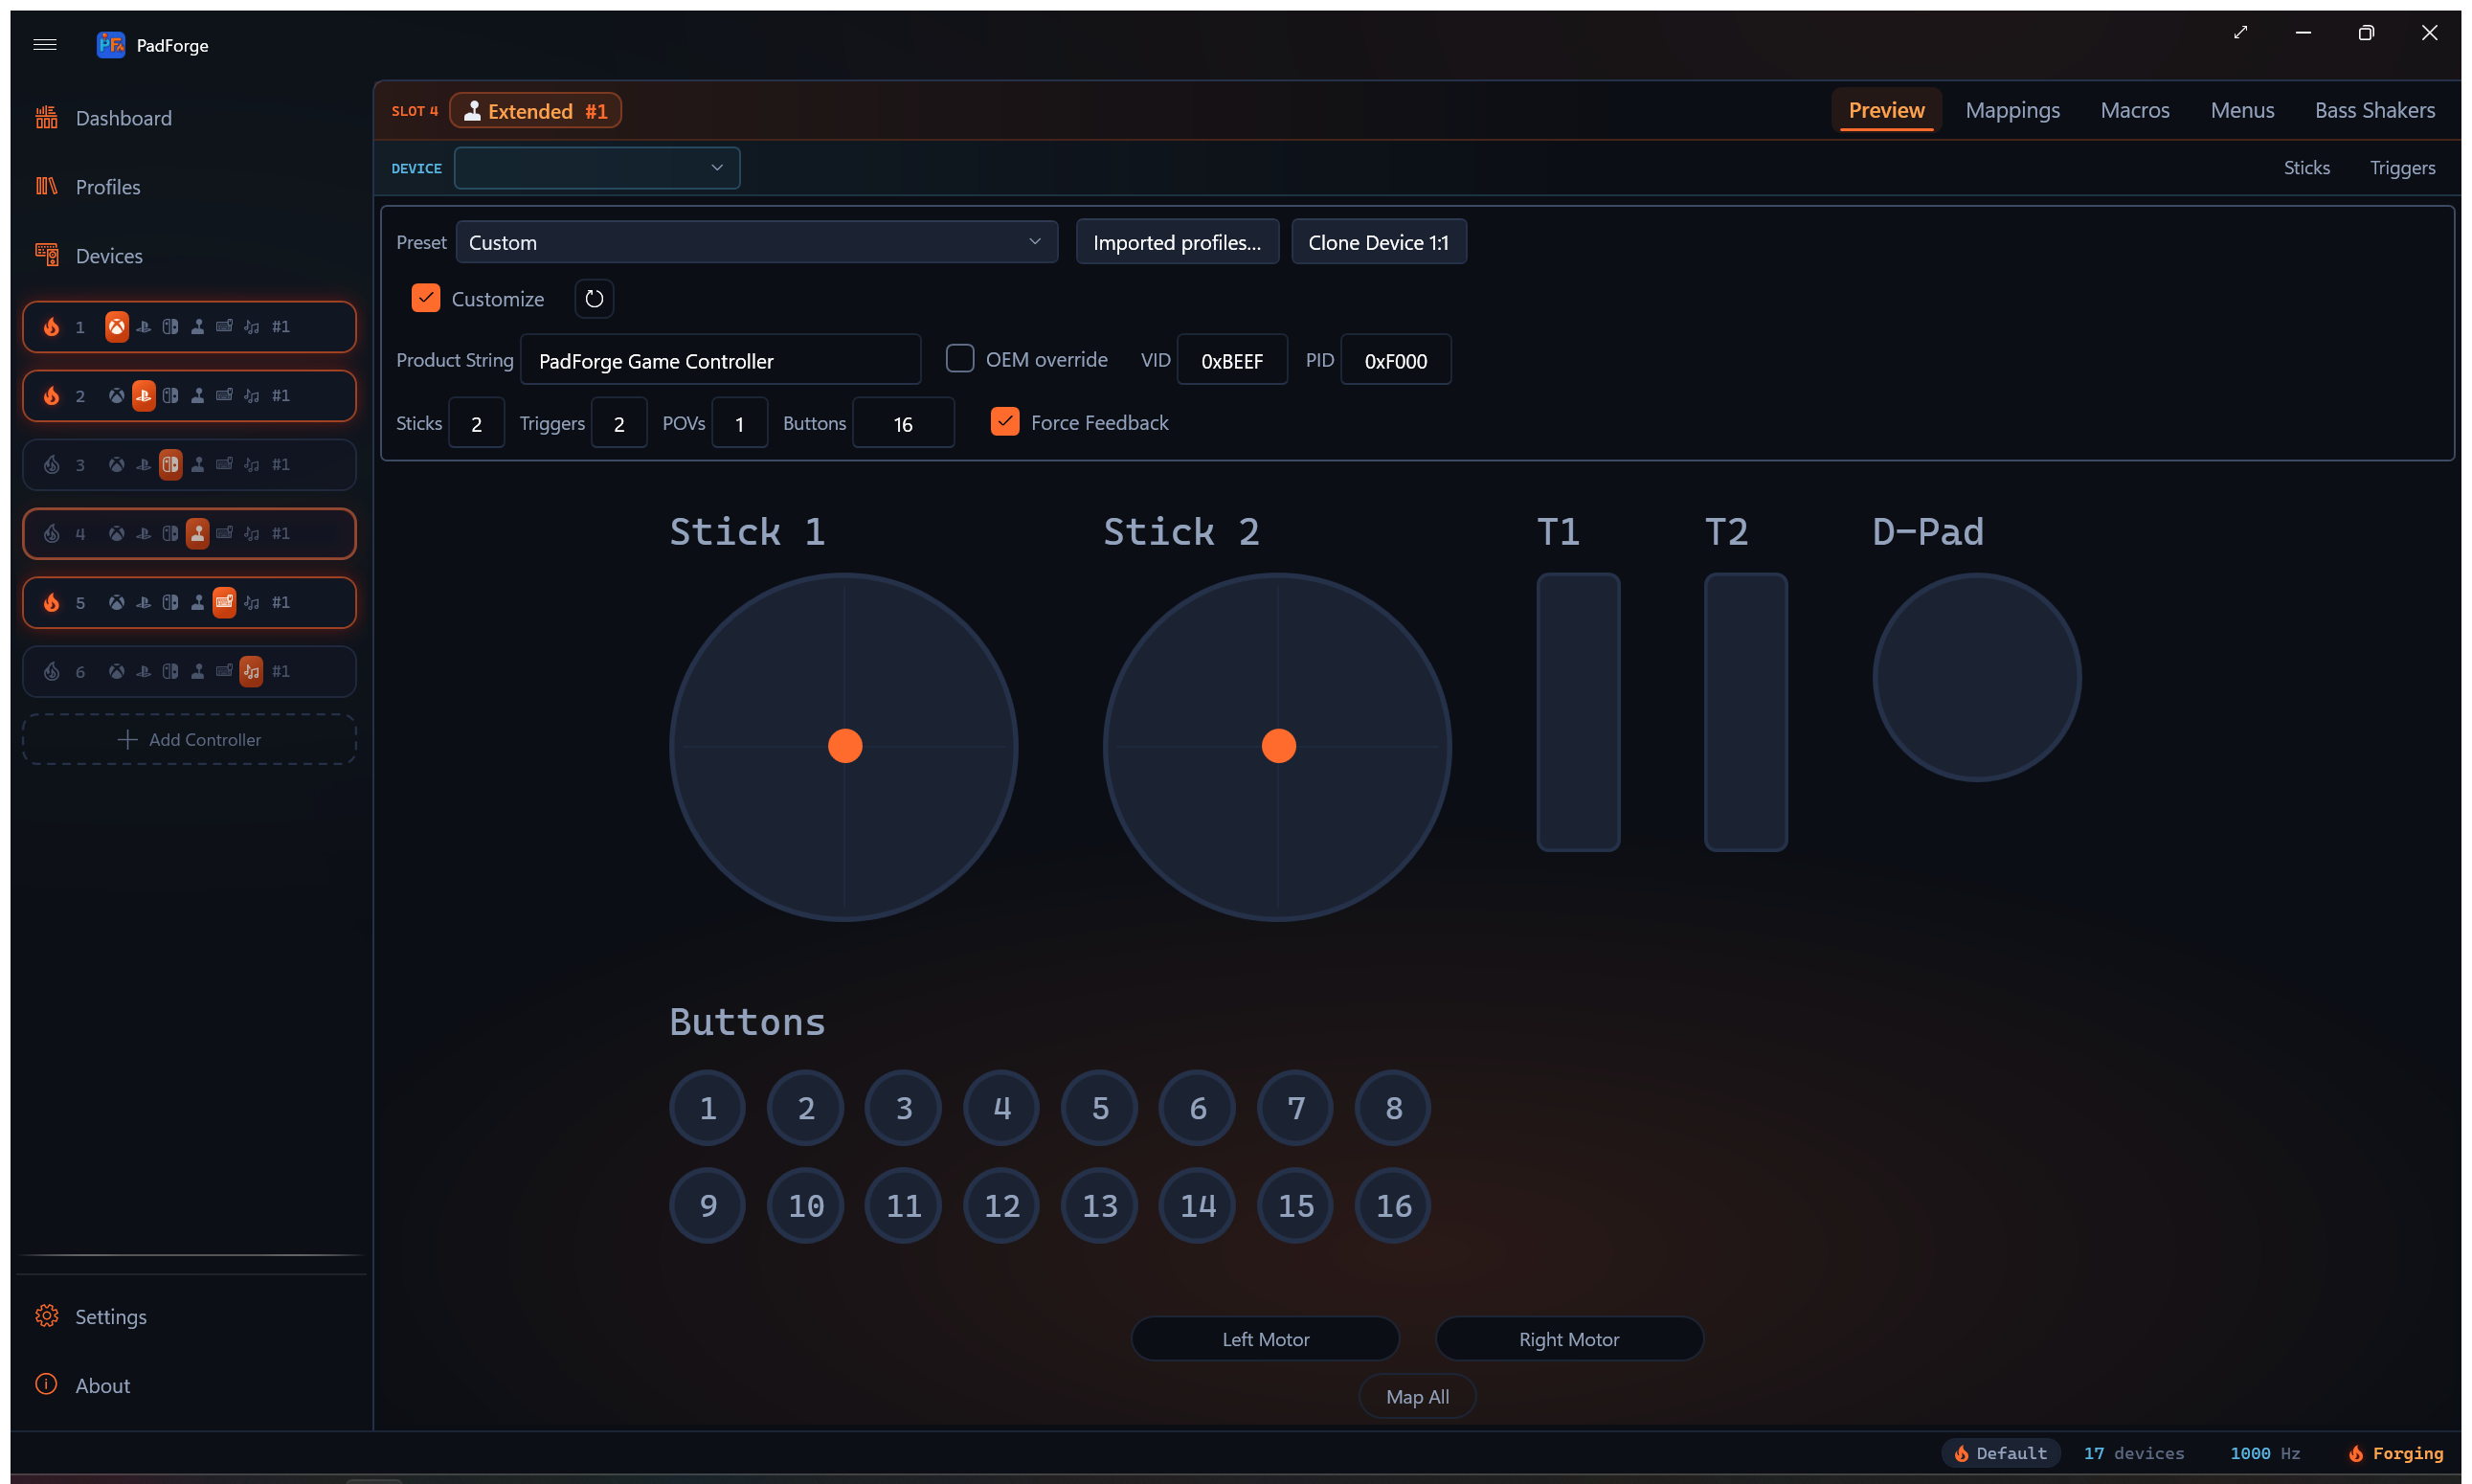This screenshot has height=1484, width=2472.
Task: Select the Switch controller icon in slot 3
Action: click(171, 465)
